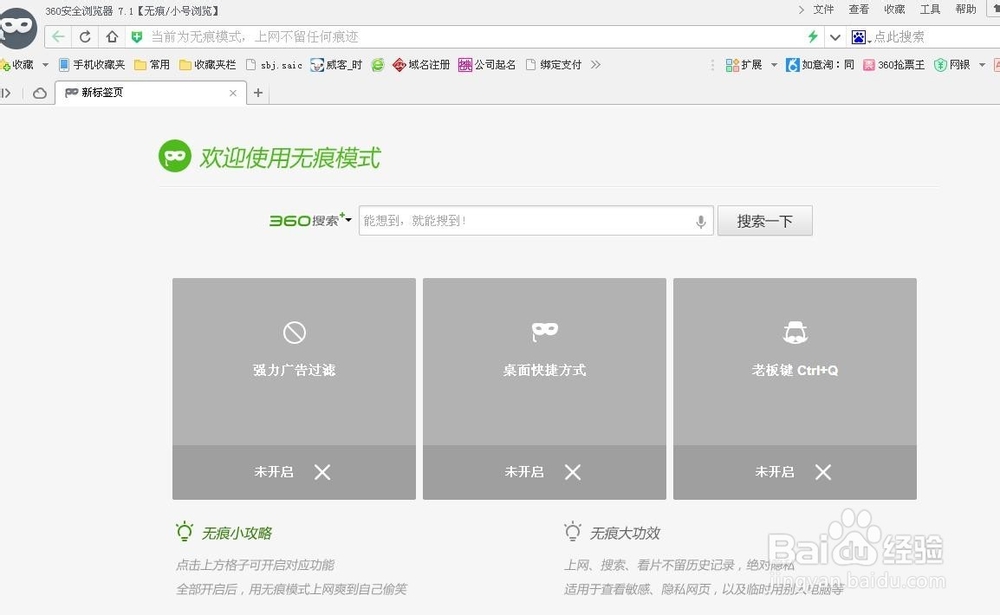
Task: Open the 域名注册 bookmark
Action: pos(421,64)
